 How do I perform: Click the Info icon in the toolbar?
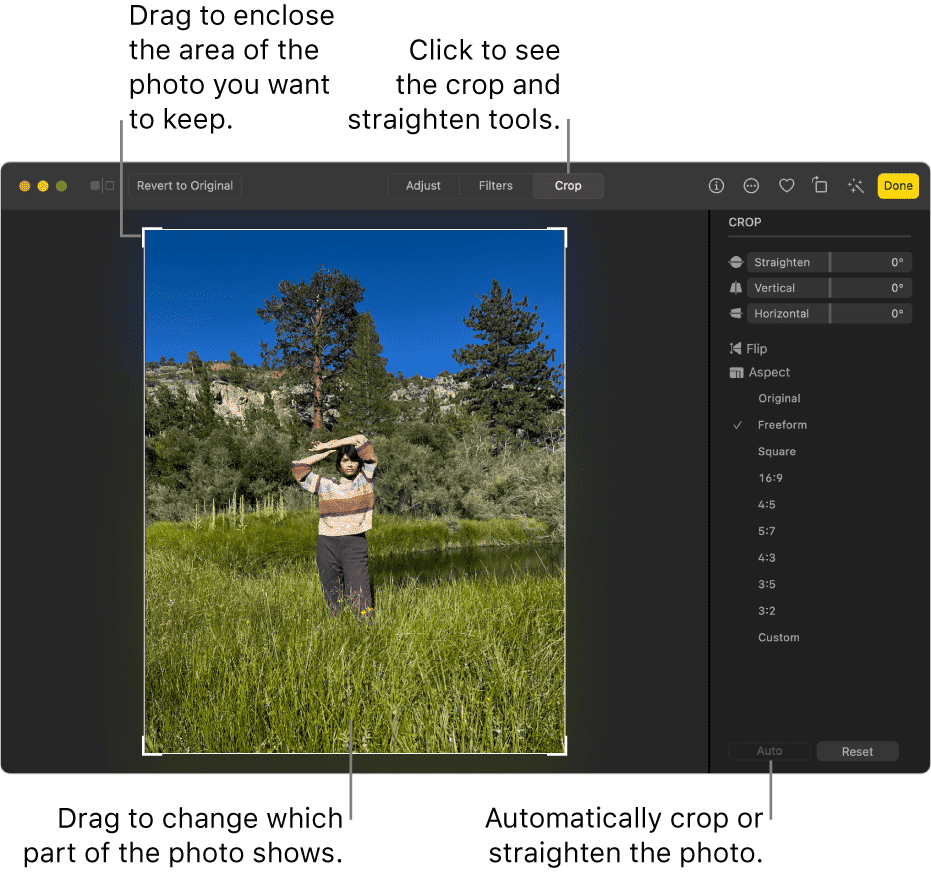tap(716, 185)
